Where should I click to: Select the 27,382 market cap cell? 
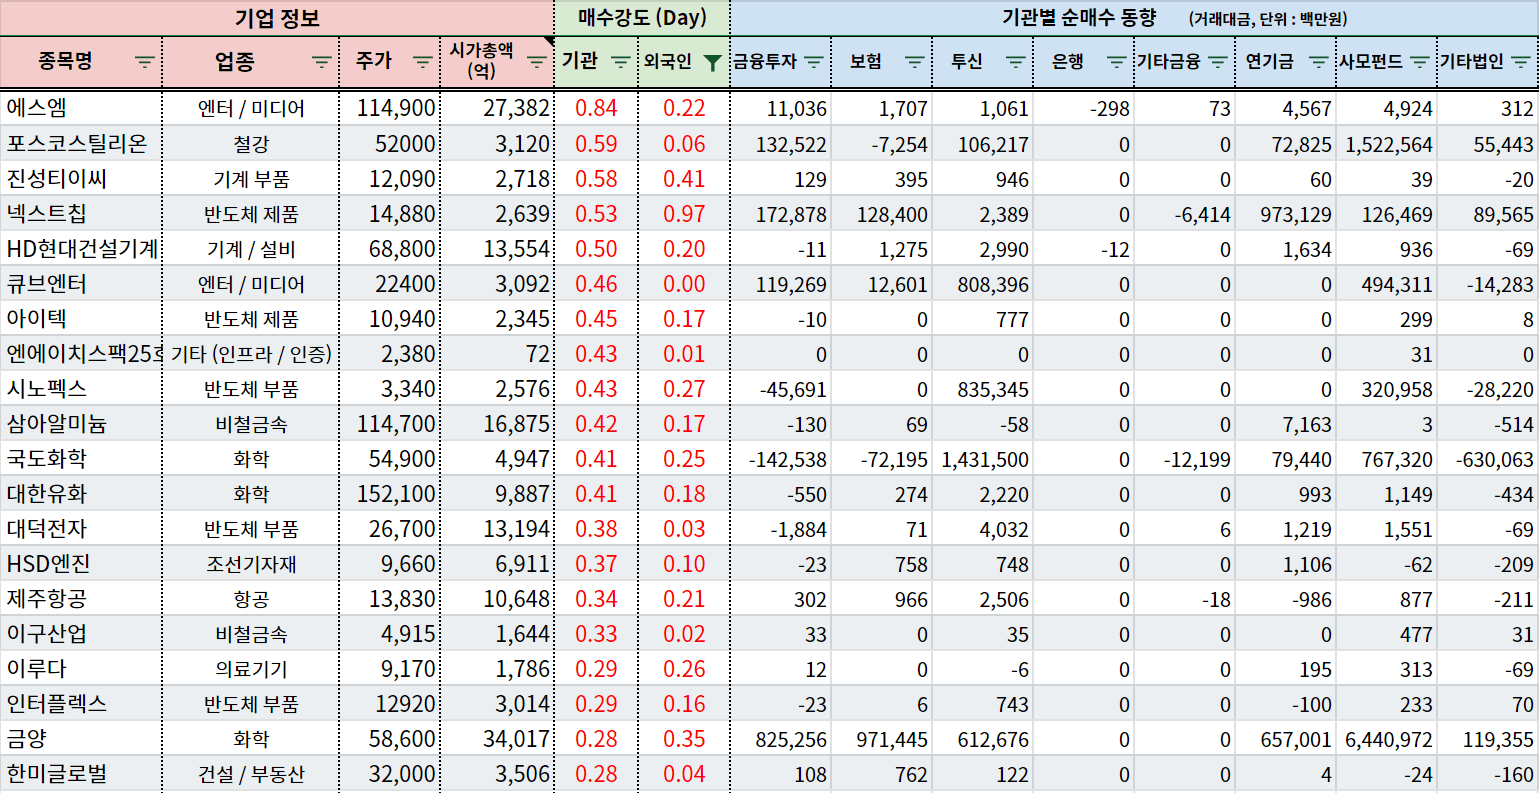click(x=496, y=108)
